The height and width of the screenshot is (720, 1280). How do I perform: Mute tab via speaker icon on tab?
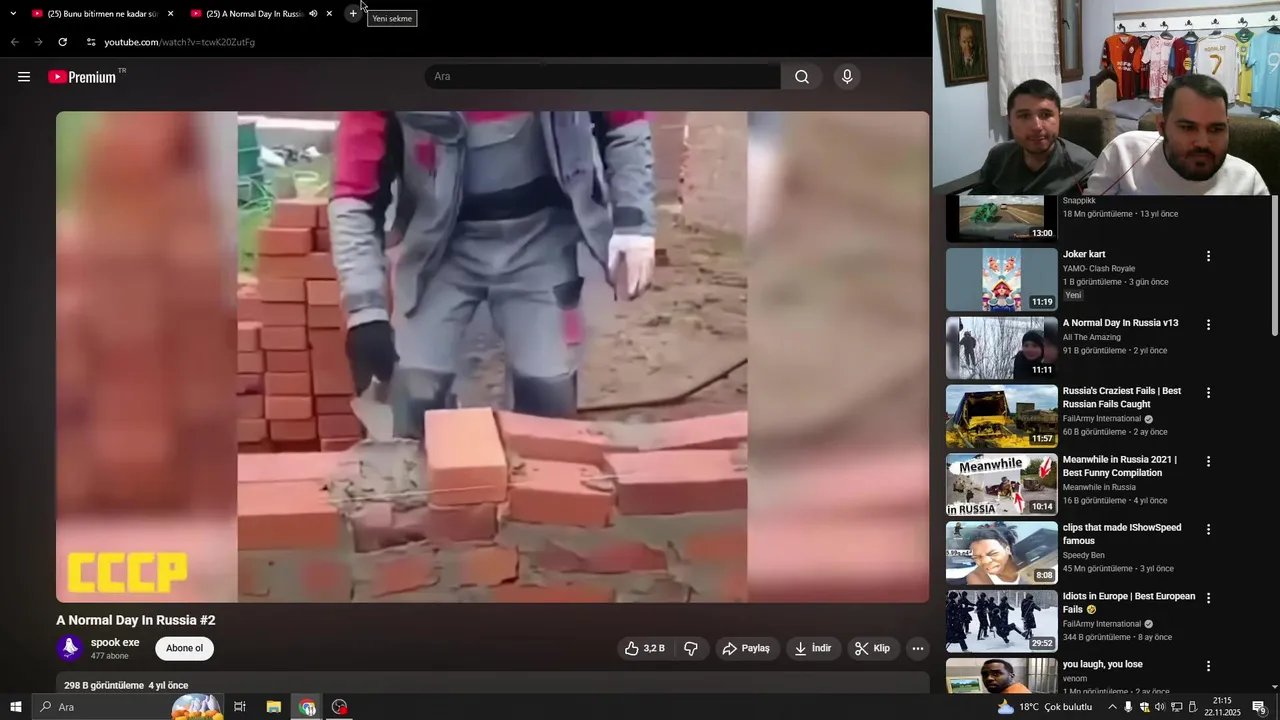click(313, 14)
